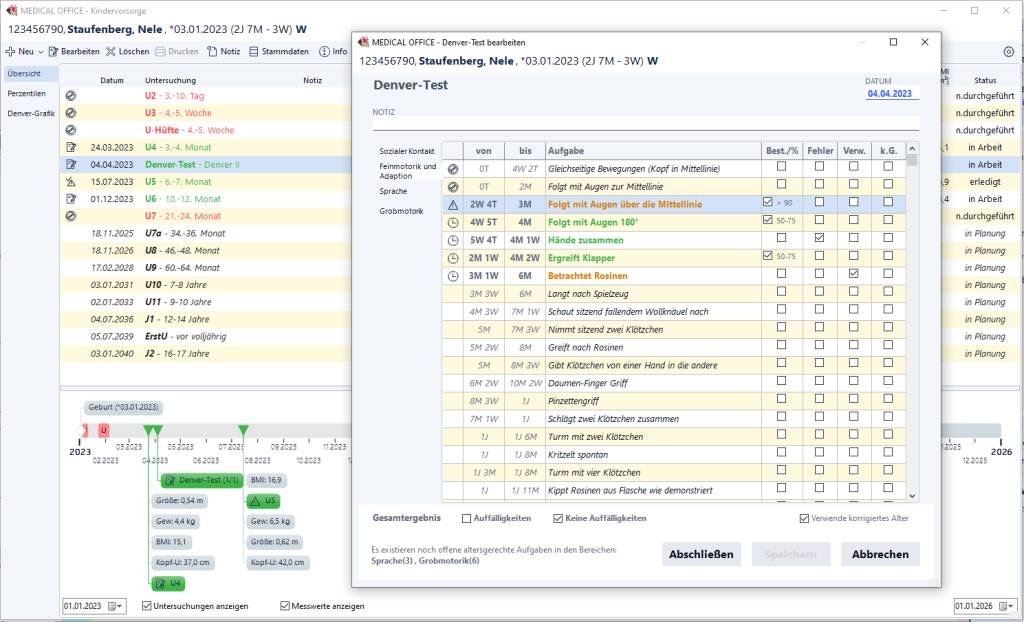Click the NOTIZ input field

point(647,123)
